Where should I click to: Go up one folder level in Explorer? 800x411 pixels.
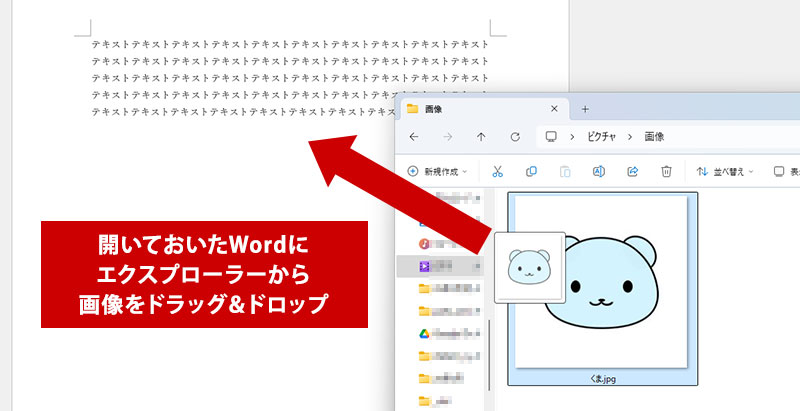click(x=481, y=137)
